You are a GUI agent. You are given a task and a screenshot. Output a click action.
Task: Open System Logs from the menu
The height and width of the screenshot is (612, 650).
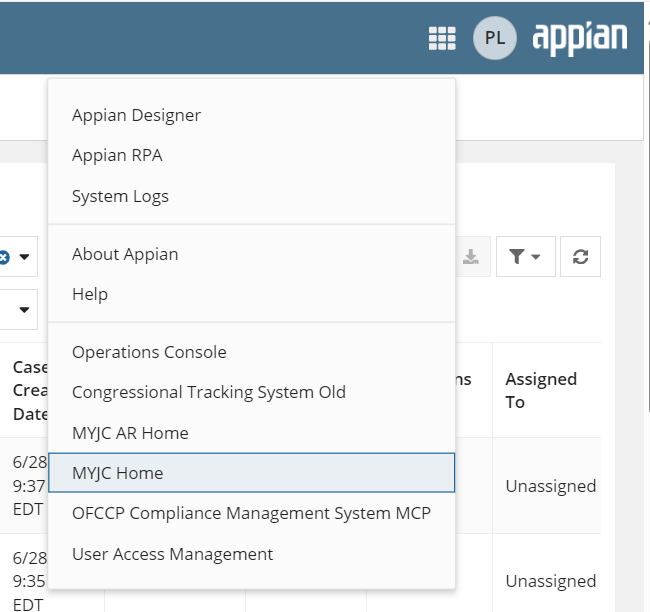pos(252,196)
